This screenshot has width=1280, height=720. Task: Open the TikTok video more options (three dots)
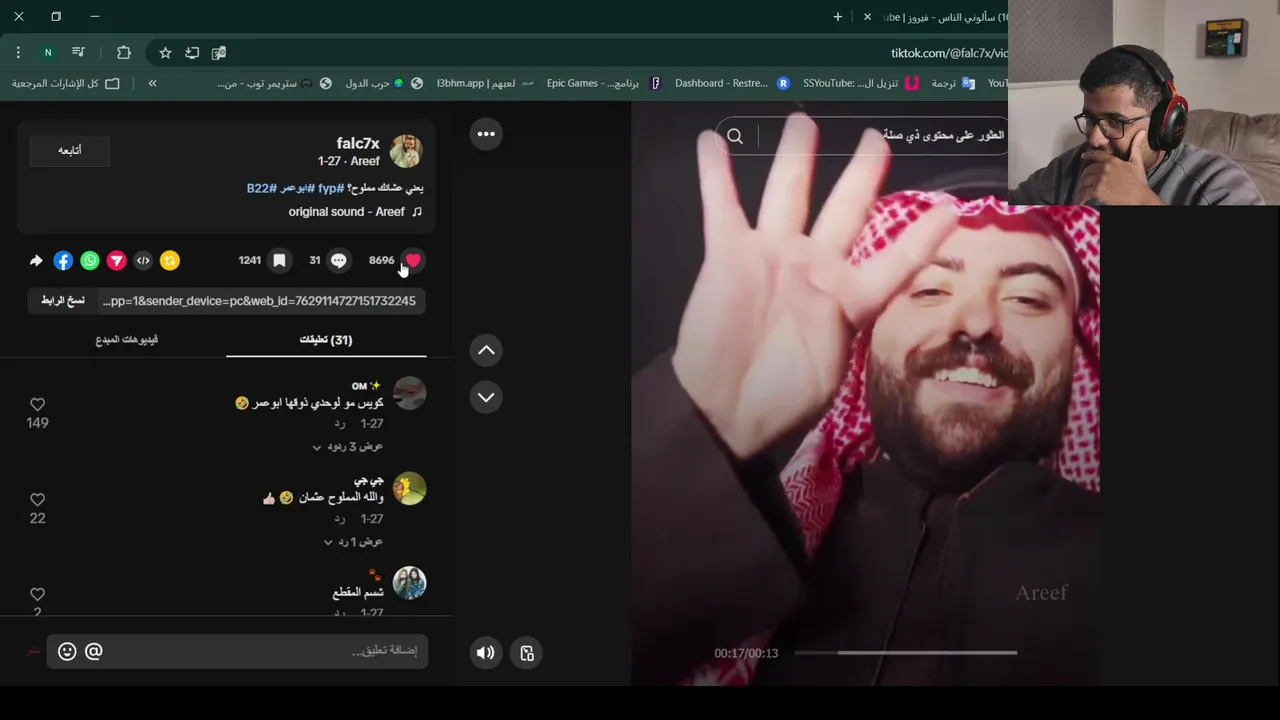coord(486,134)
